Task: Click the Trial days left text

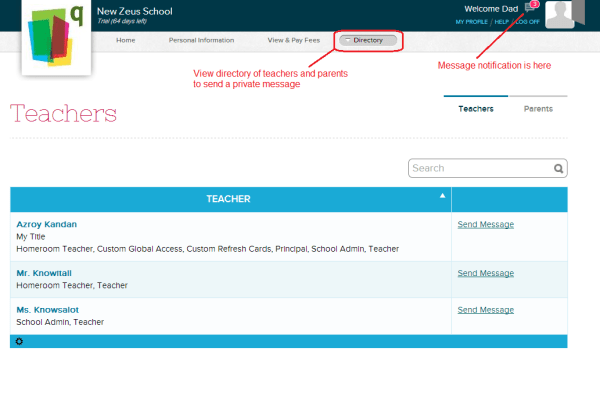Action: [122, 21]
